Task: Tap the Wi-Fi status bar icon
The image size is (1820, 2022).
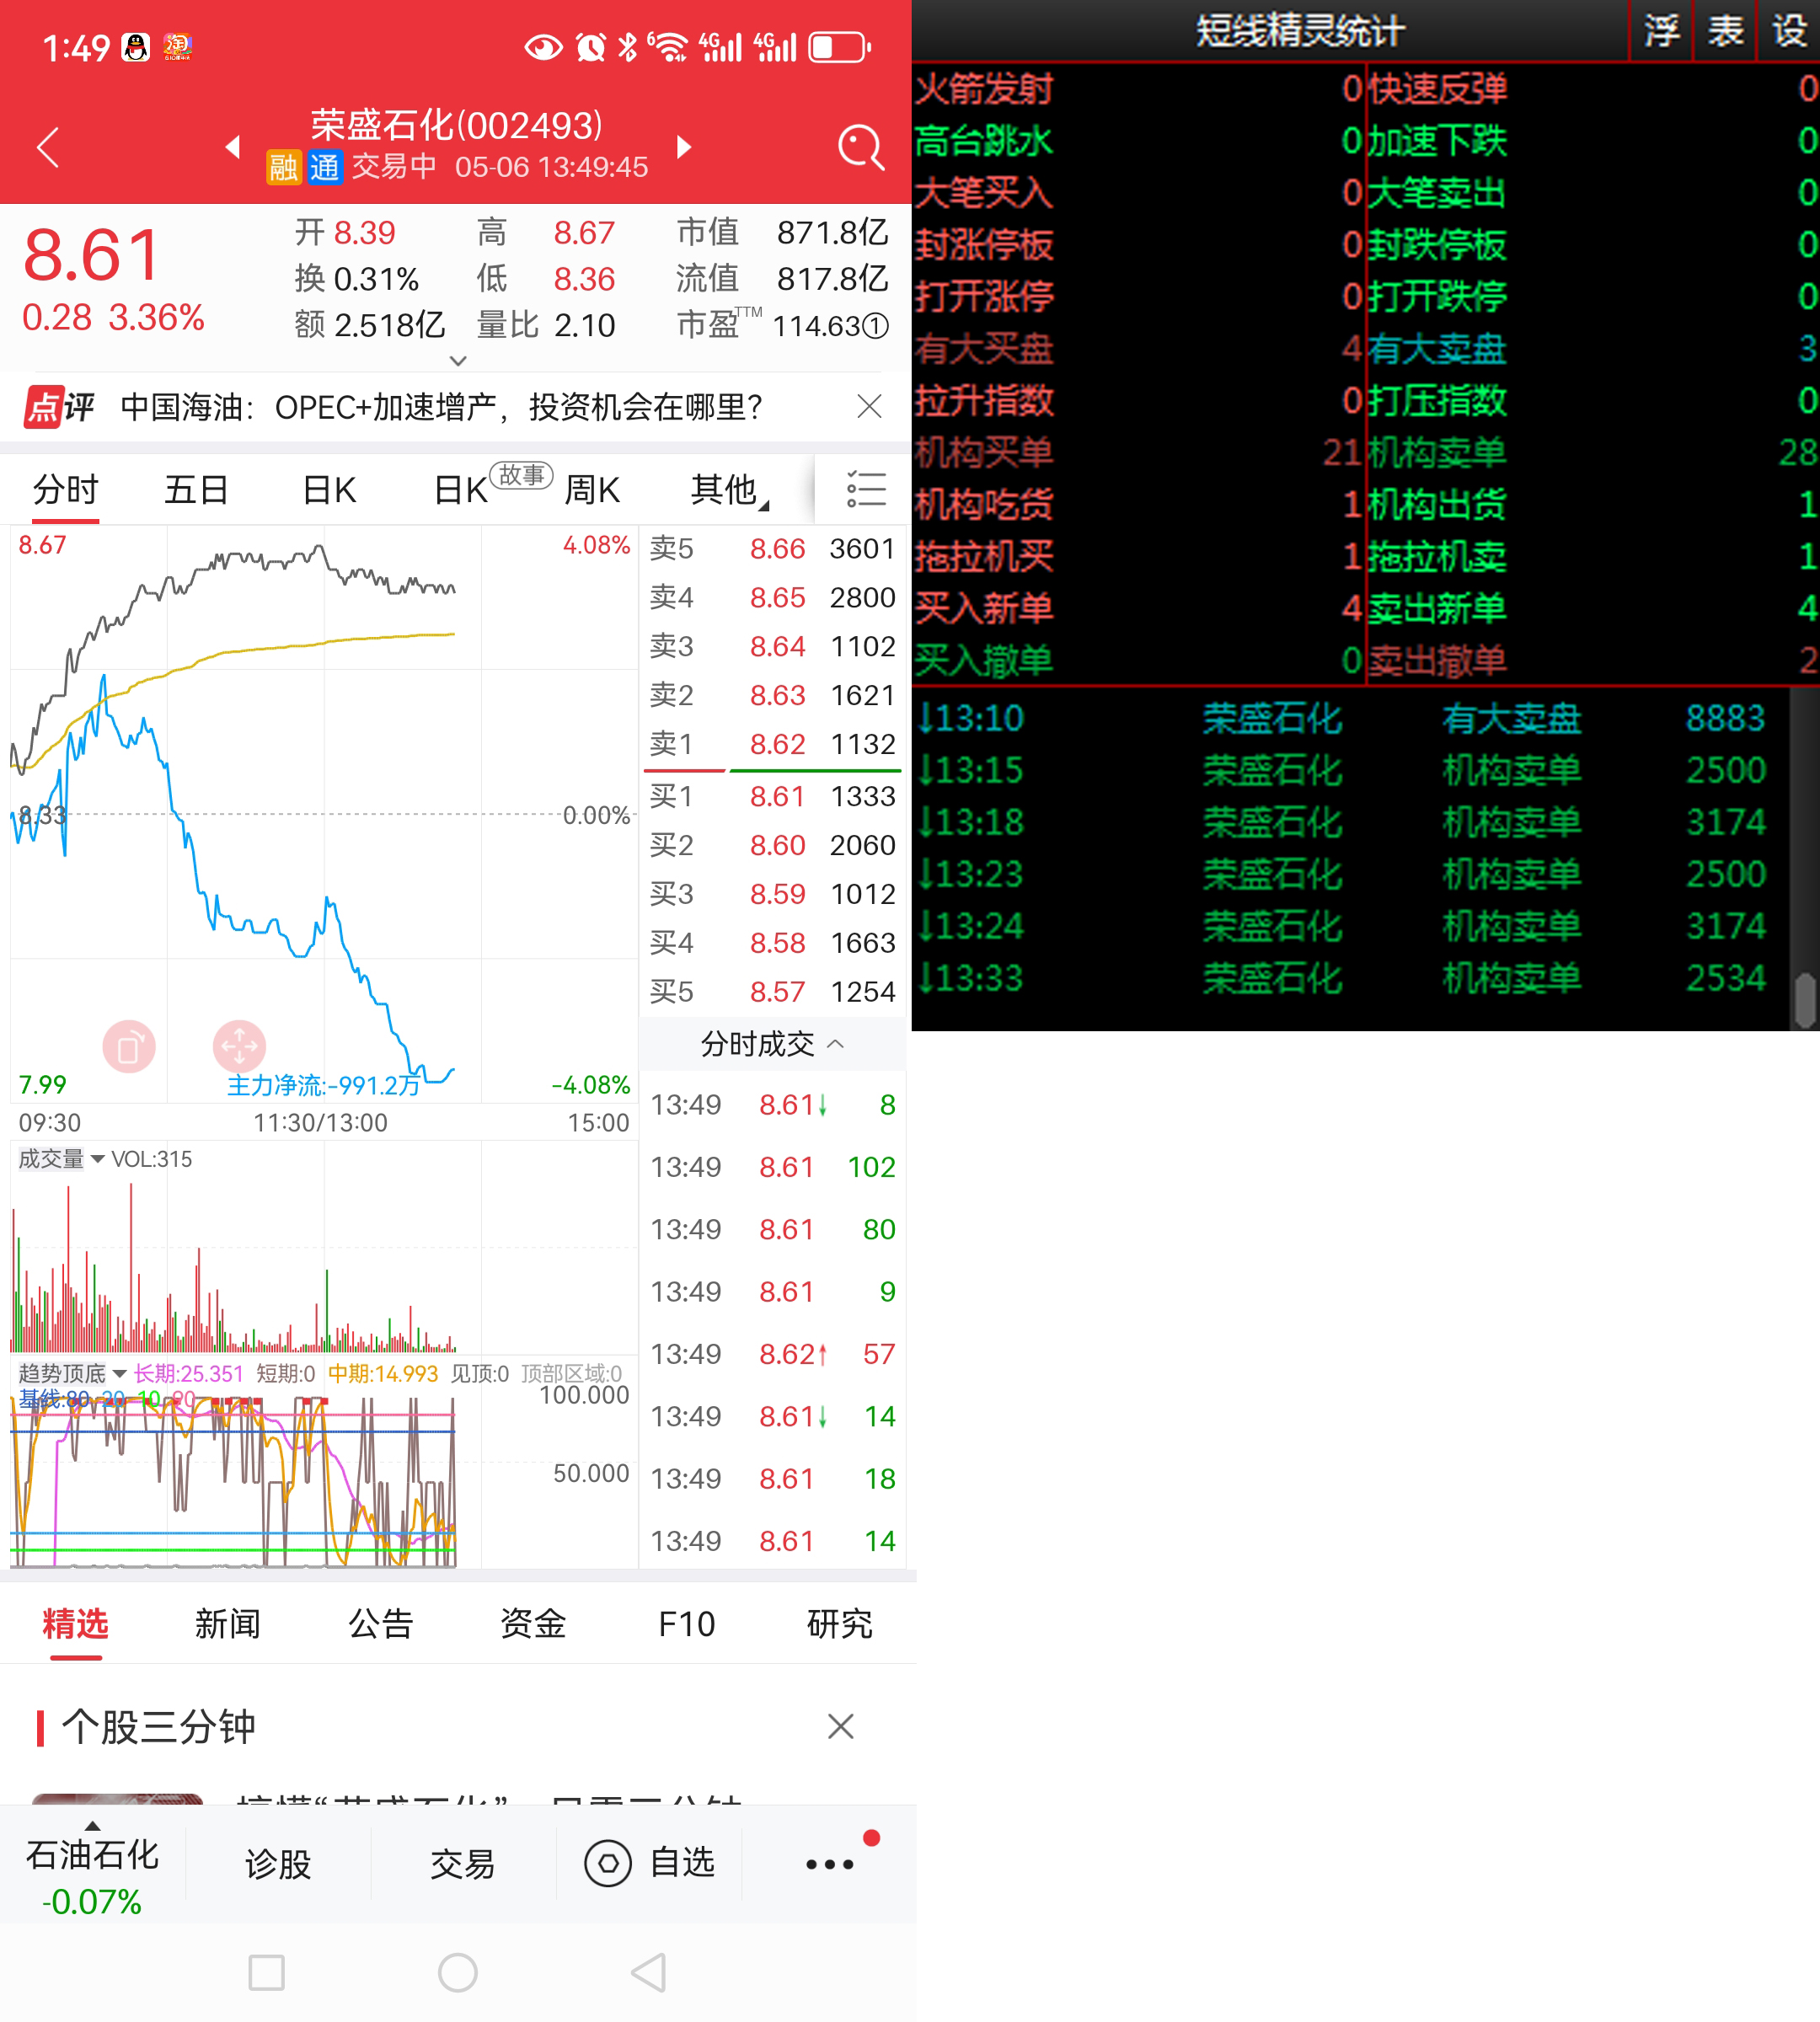Action: point(667,47)
